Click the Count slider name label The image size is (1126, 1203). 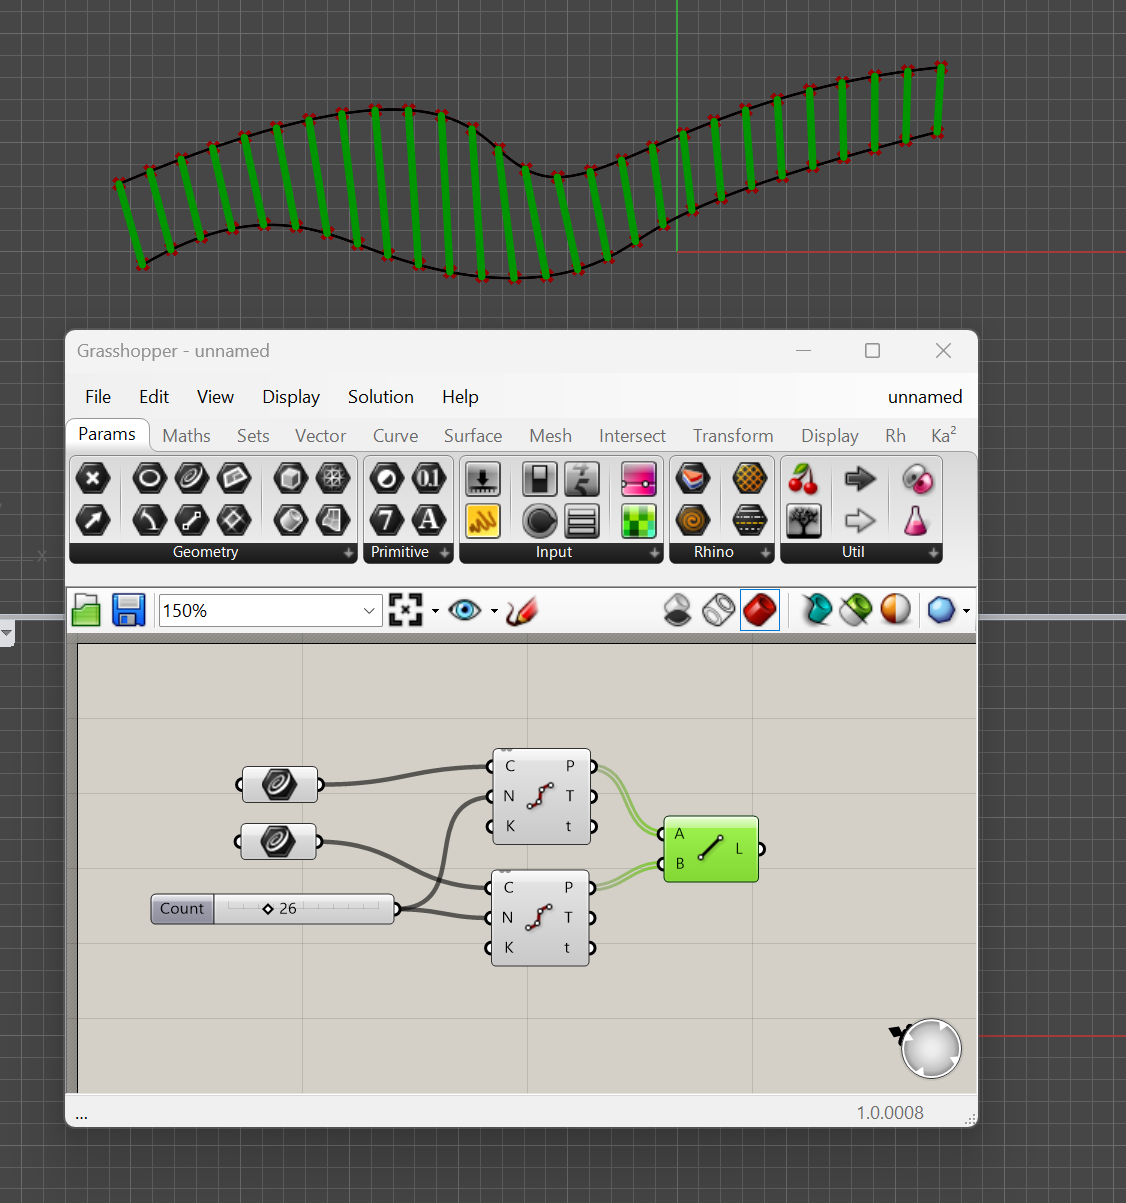point(182,909)
